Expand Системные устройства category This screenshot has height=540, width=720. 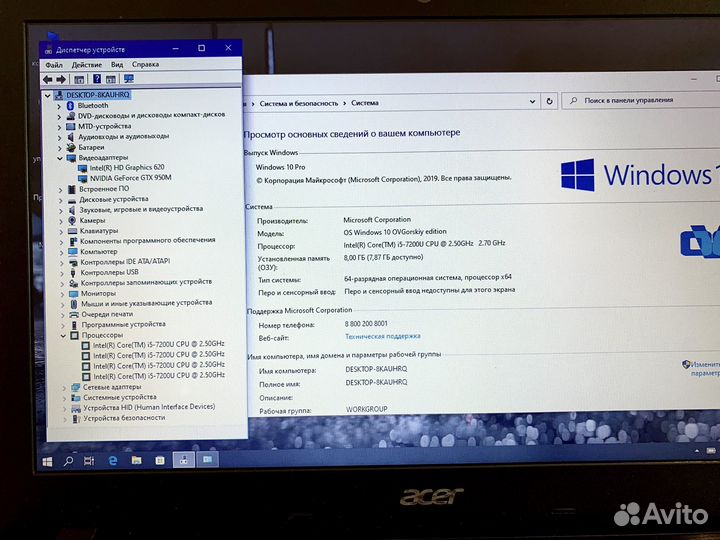coord(64,398)
